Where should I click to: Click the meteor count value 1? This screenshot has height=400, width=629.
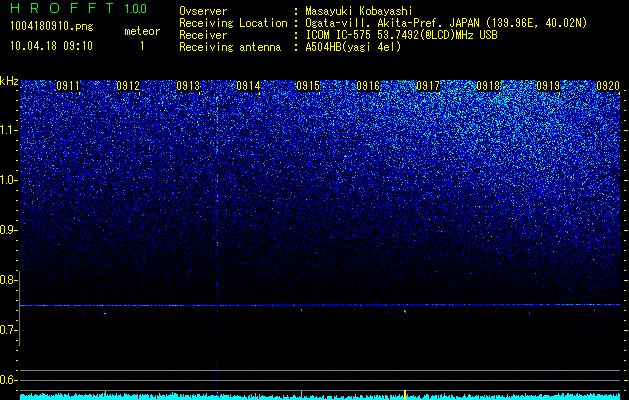pos(142,46)
